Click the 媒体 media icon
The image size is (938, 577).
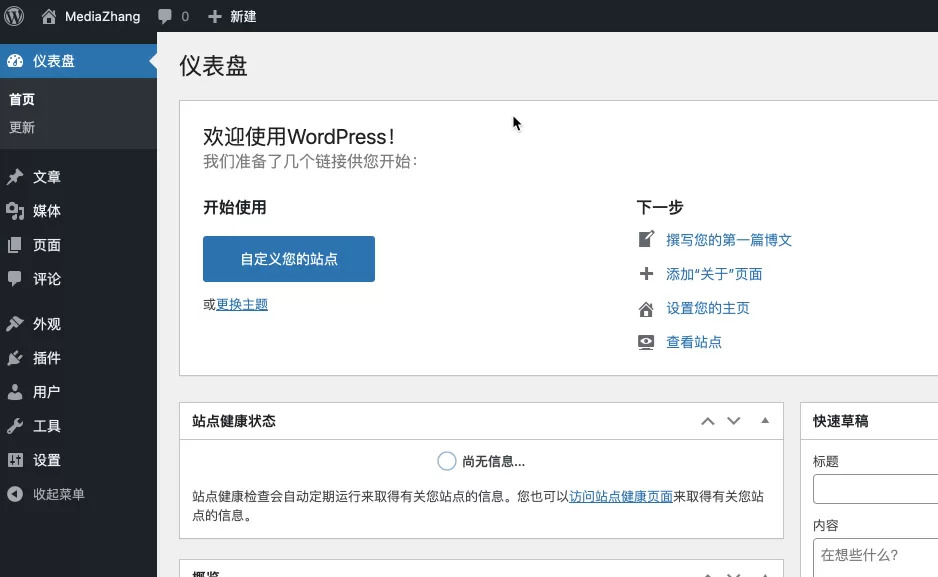15,210
